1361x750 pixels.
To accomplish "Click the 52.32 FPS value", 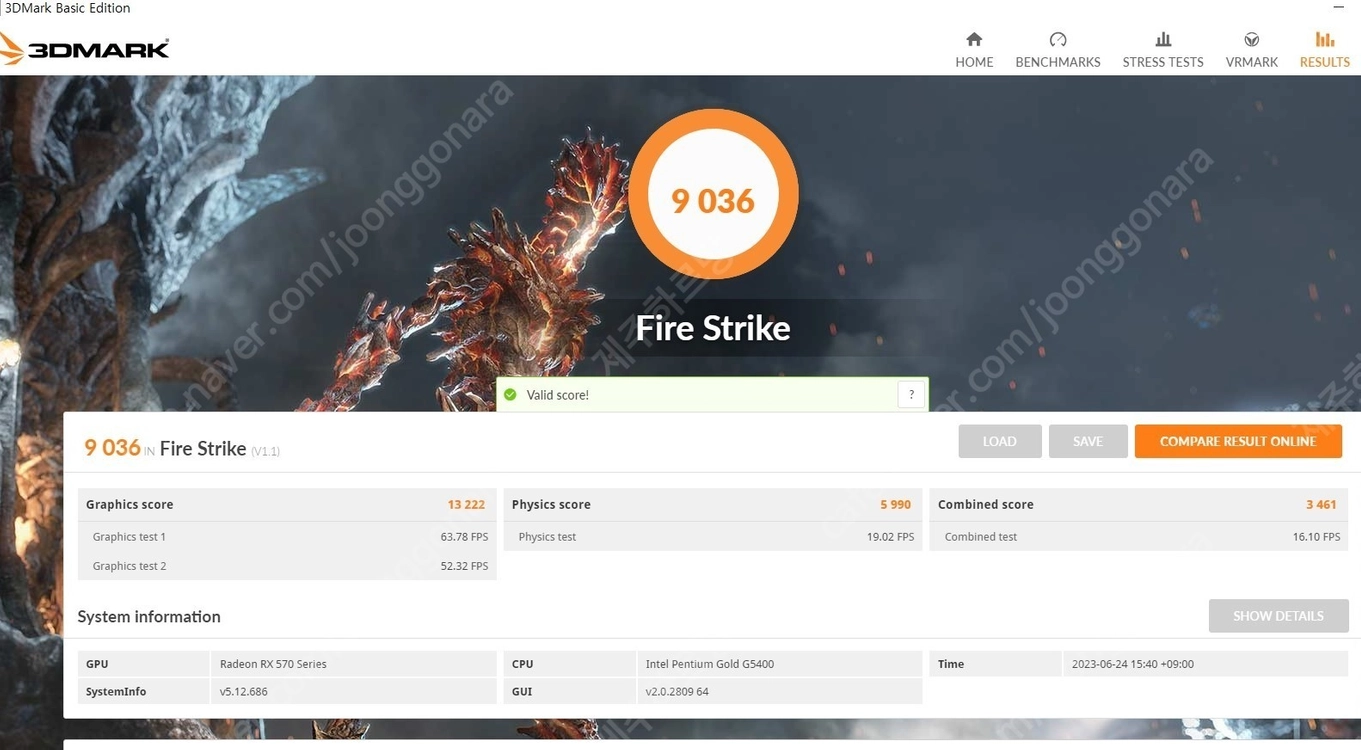I will [465, 566].
